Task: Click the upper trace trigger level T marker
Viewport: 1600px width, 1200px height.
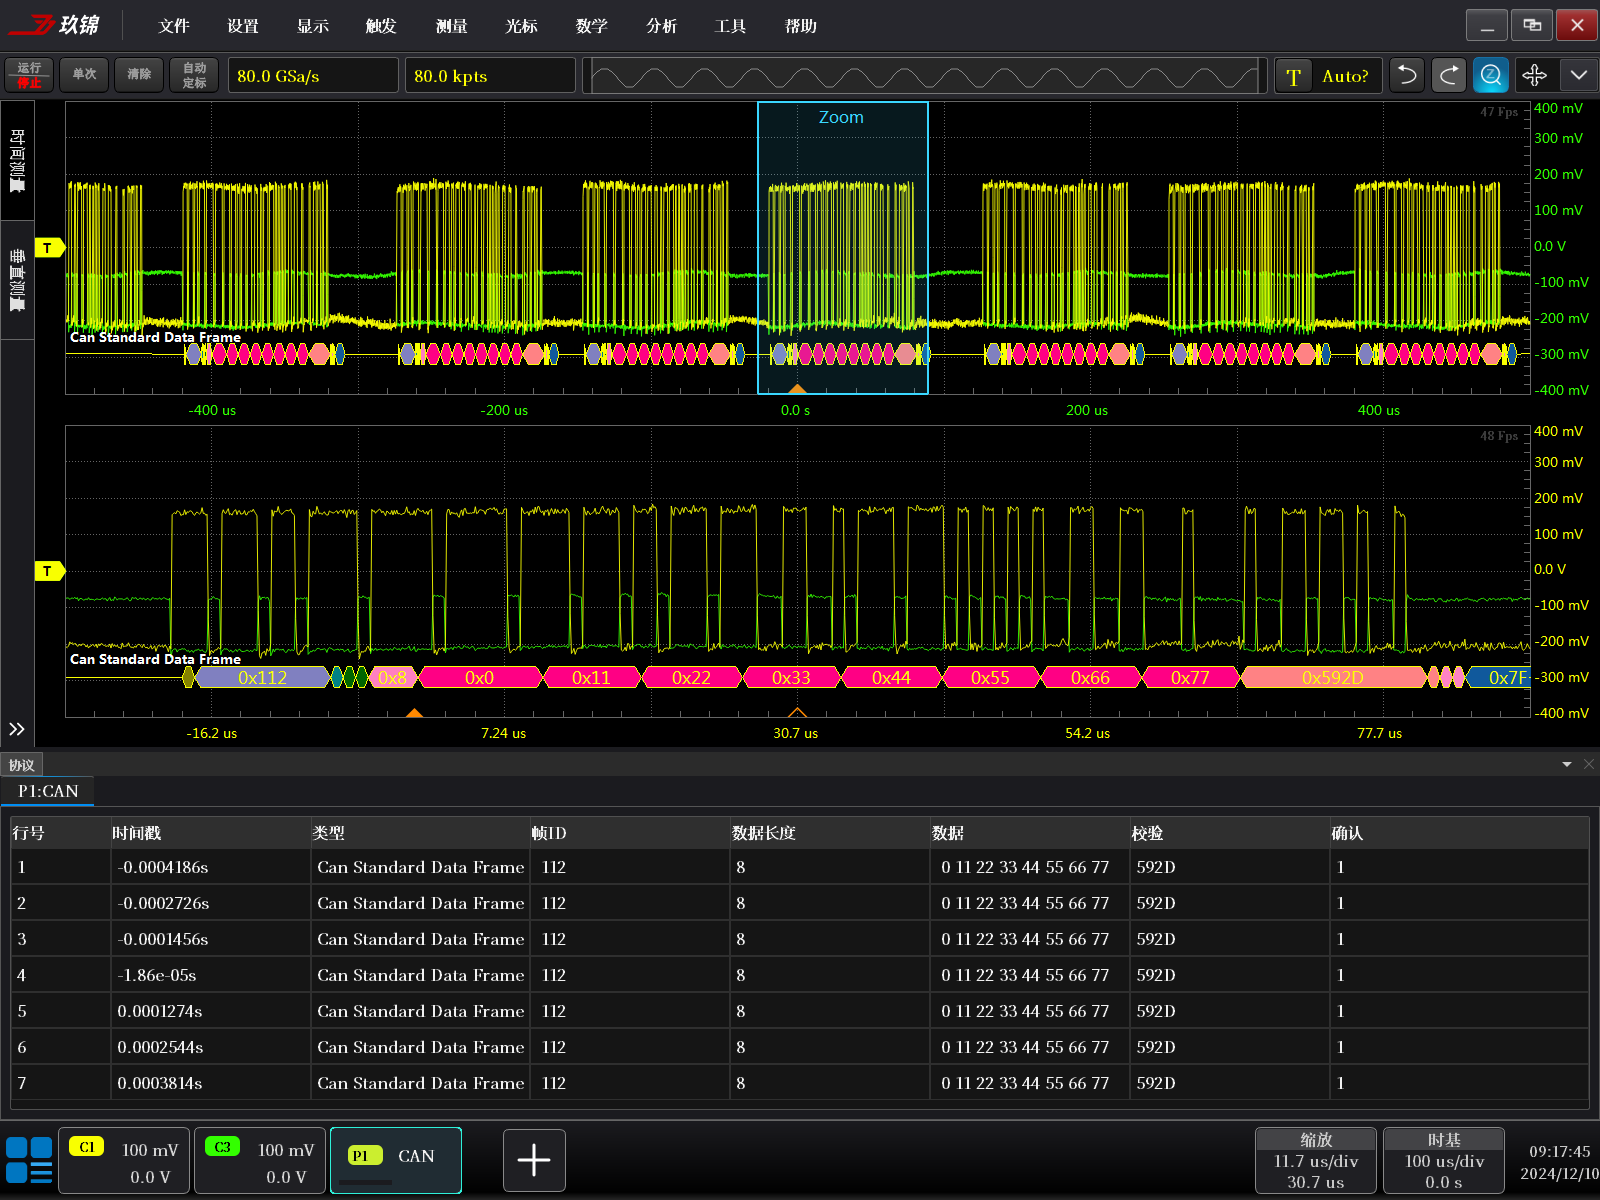Action: pos(49,248)
